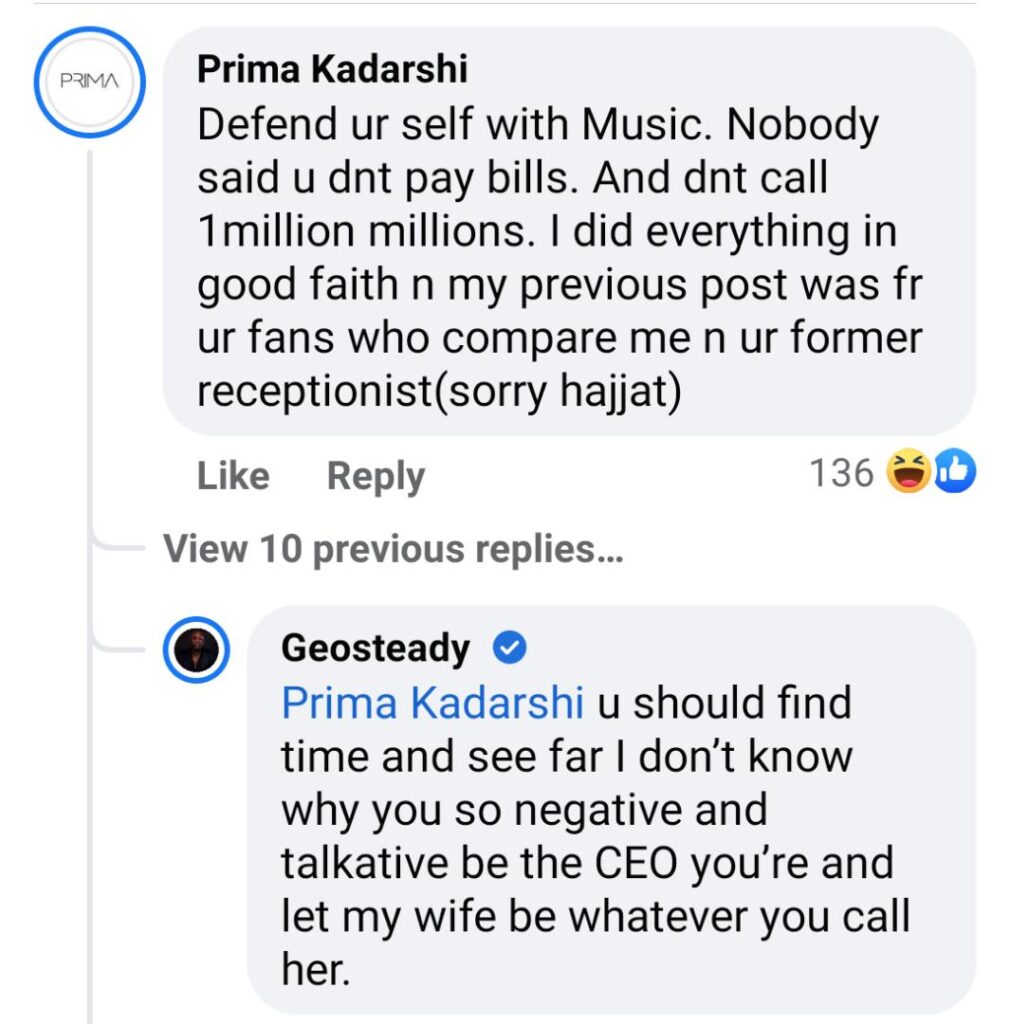
Task: Click the 'good faith n my previous post' line
Action: [x=558, y=286]
